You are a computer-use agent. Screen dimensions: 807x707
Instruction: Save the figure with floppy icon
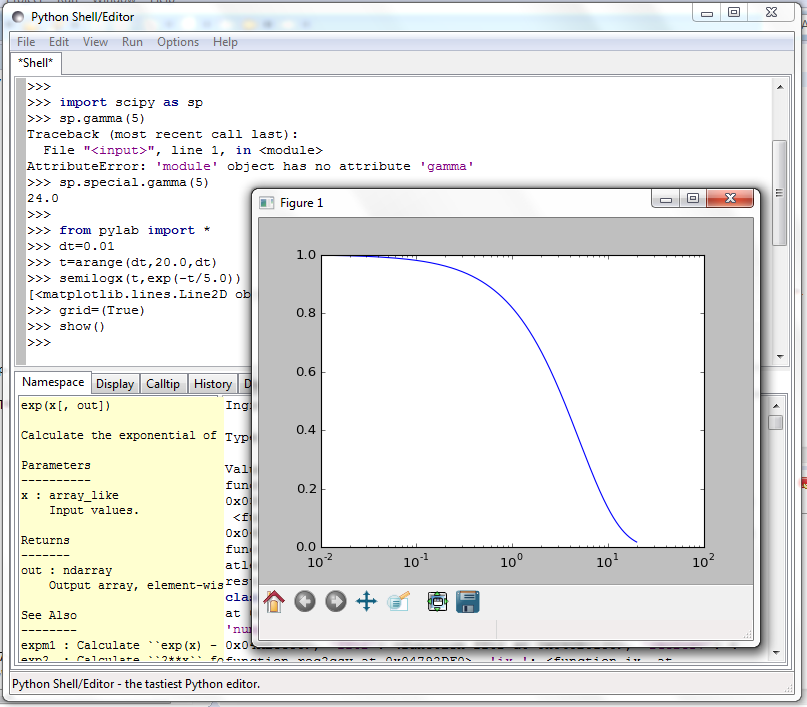click(467, 601)
